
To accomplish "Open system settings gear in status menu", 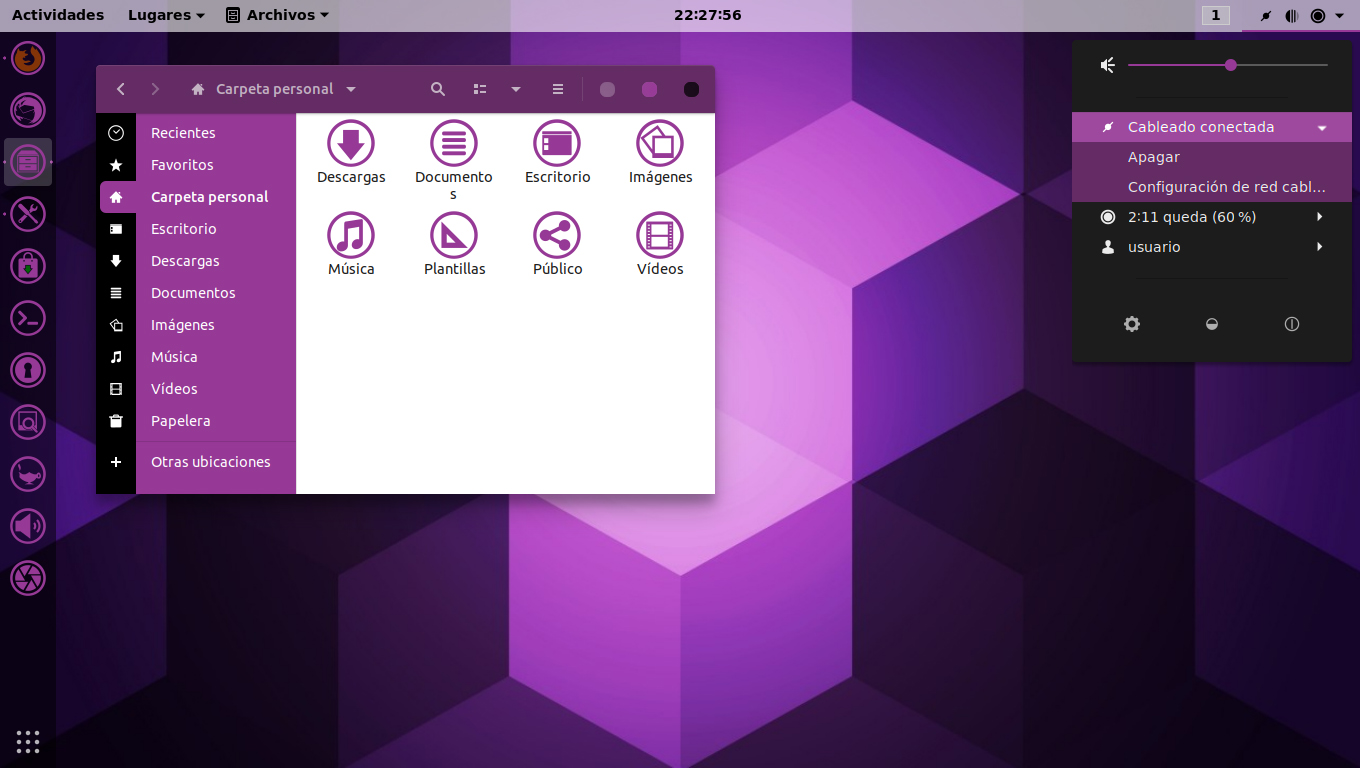I will (1132, 324).
